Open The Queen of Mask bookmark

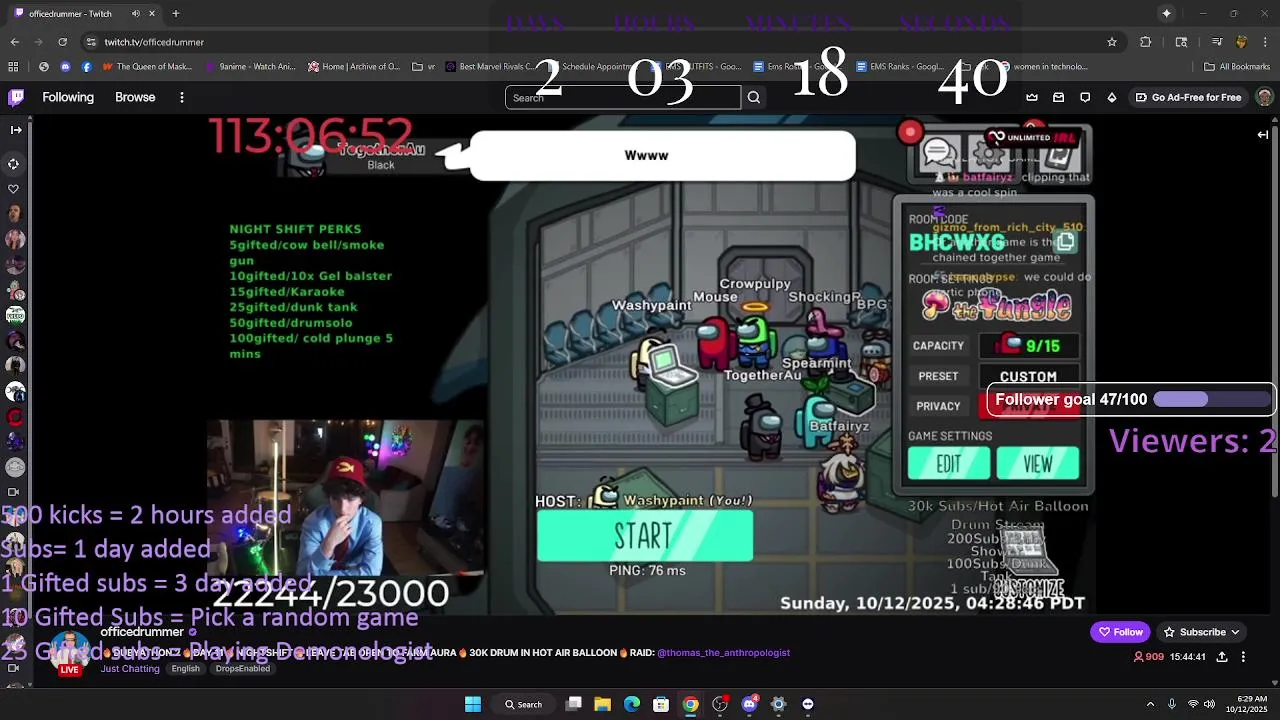147,67
